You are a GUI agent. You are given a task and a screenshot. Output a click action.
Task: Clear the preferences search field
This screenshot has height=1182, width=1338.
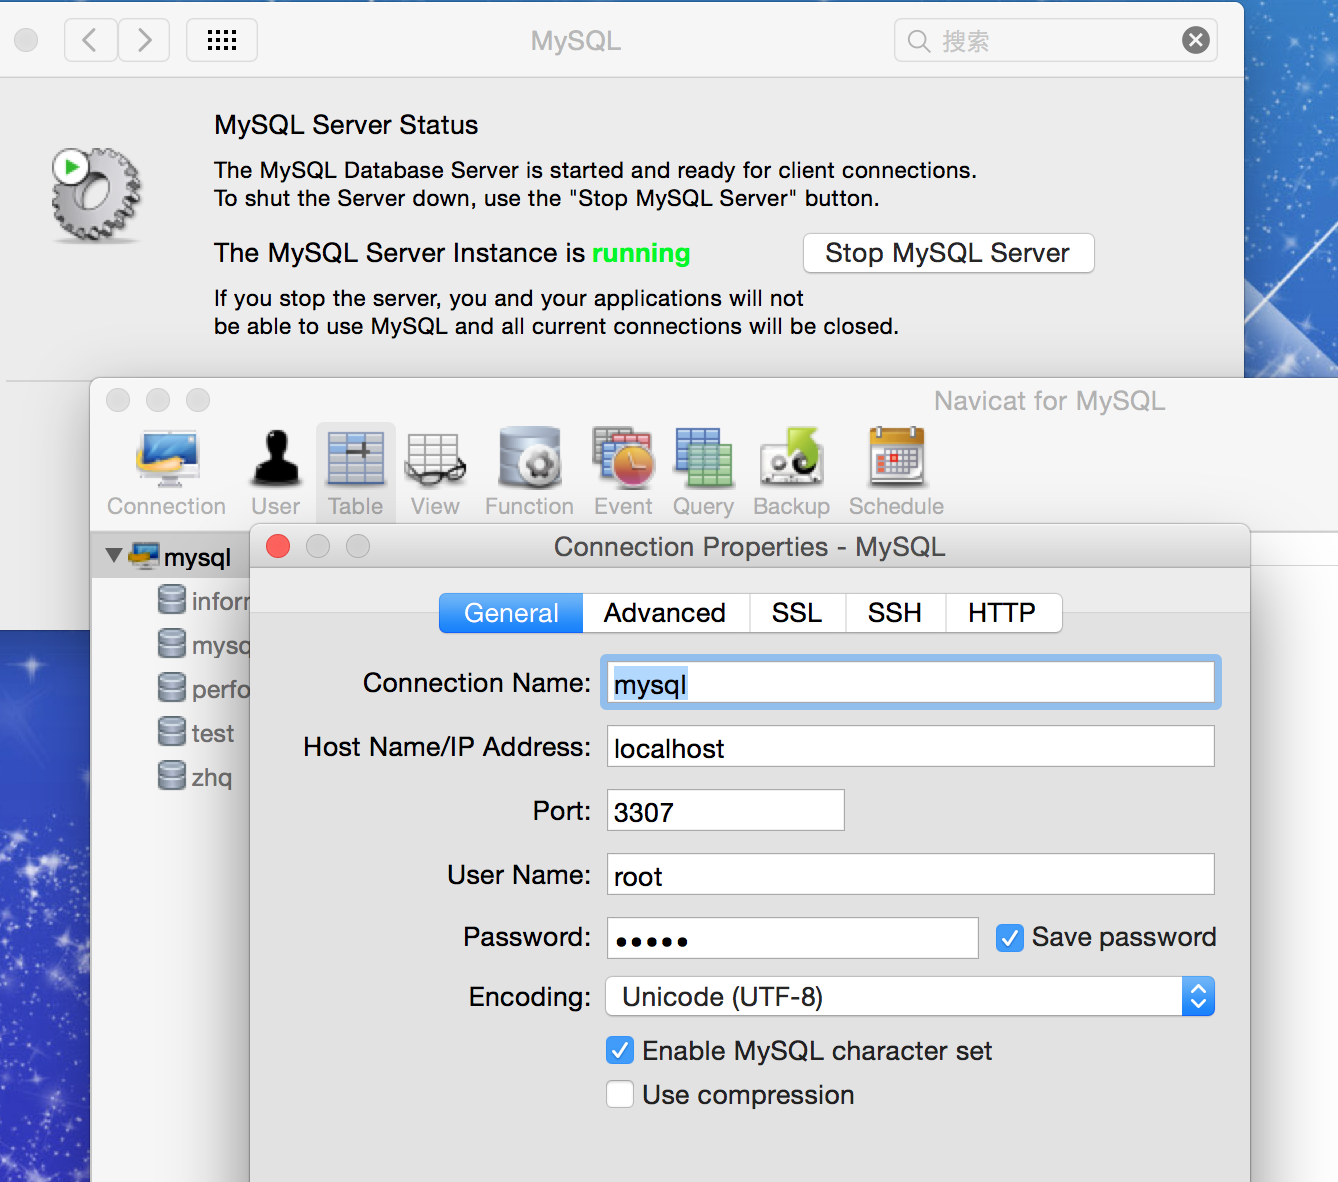pyautogui.click(x=1195, y=40)
